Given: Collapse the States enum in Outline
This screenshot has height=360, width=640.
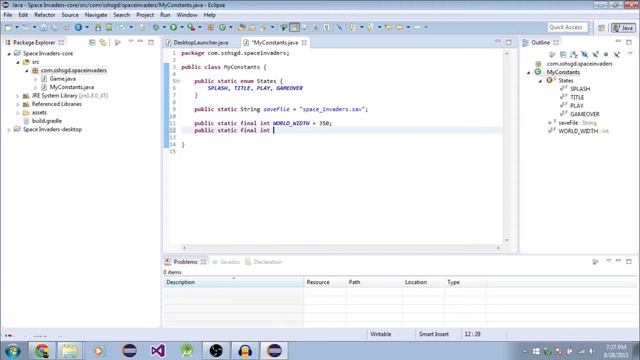Looking at the screenshot, I should tap(540, 81).
